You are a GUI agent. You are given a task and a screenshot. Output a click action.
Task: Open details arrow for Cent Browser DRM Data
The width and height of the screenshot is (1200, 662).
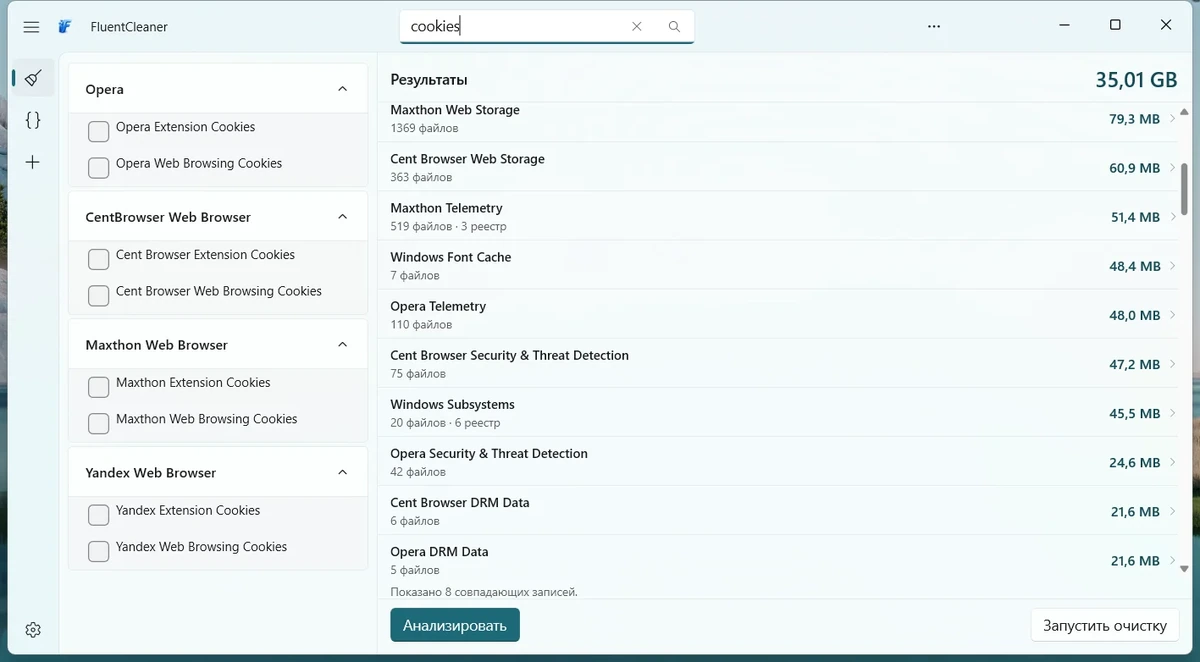1173,511
